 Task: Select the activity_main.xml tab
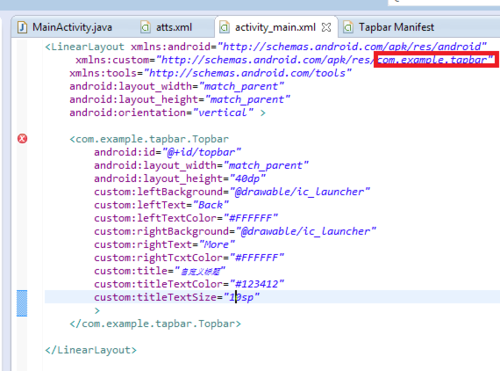tap(275, 27)
